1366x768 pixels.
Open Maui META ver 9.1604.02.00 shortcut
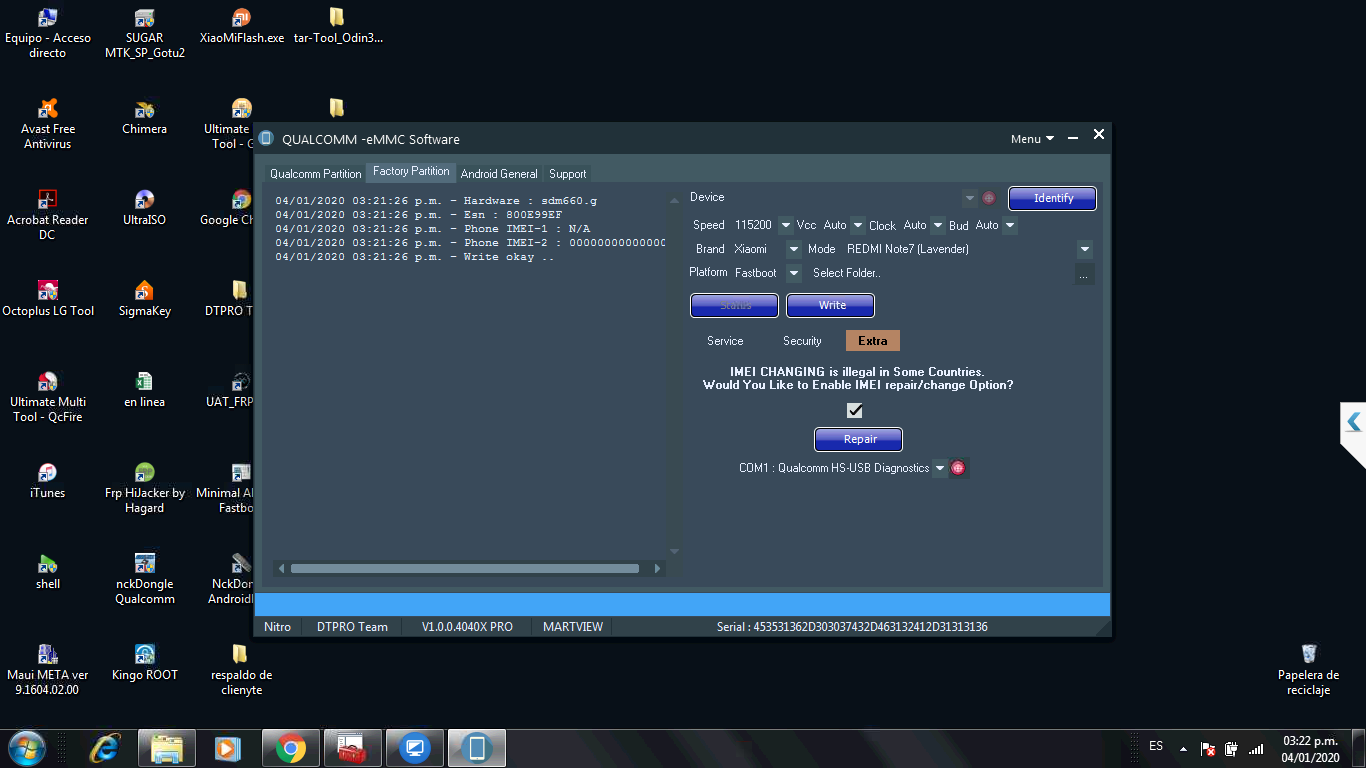point(48,670)
